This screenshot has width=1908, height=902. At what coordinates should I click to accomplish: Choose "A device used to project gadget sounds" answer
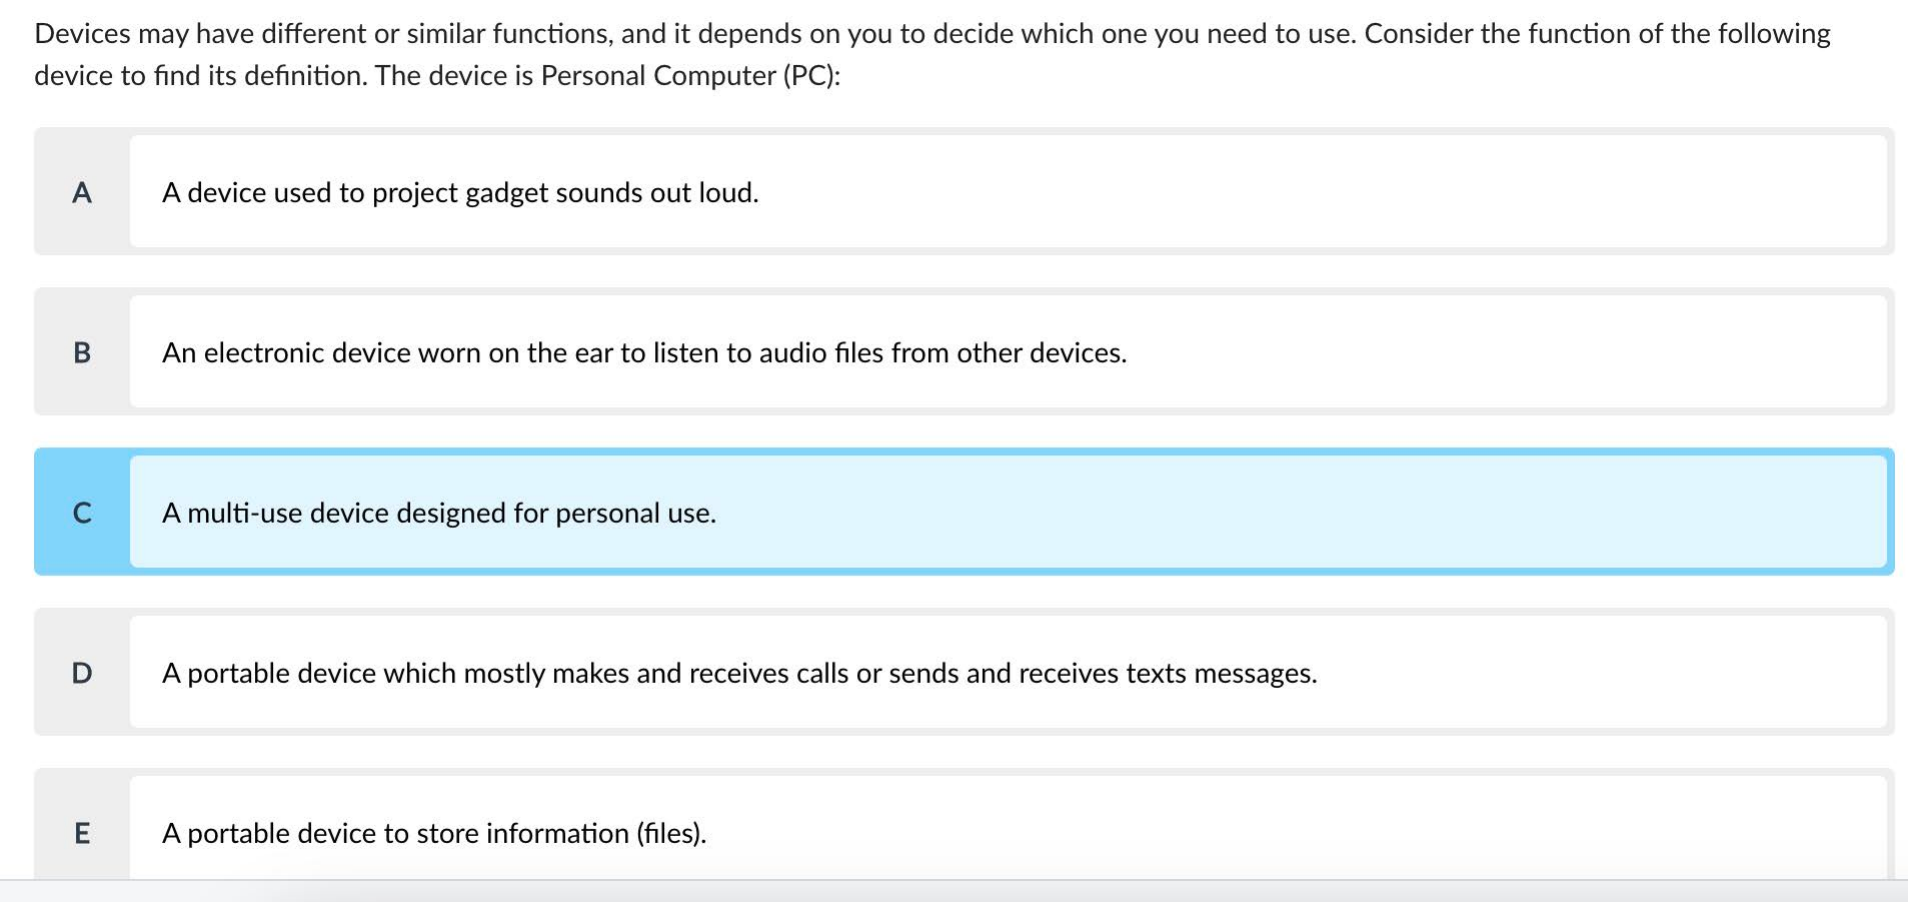(460, 192)
